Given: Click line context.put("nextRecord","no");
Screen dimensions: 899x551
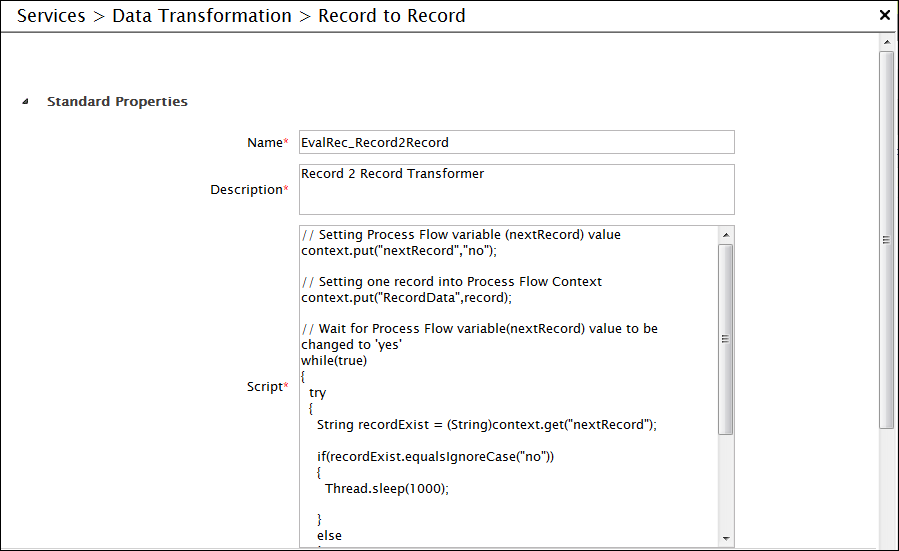Looking at the screenshot, I should [399, 251].
